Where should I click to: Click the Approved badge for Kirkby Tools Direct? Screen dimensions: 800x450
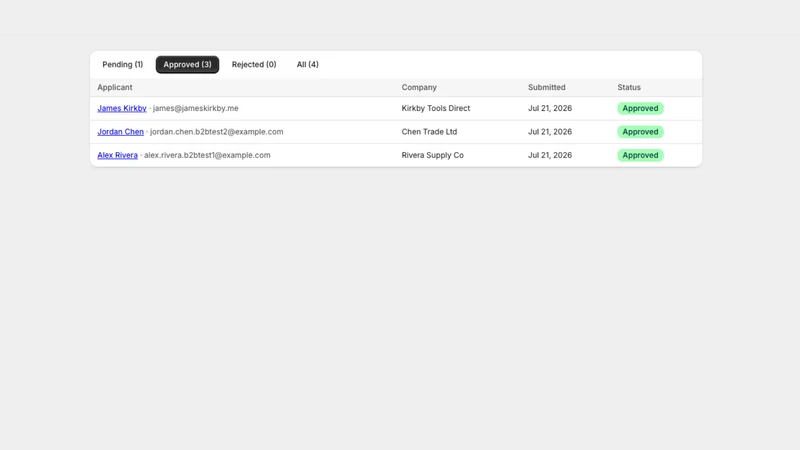[x=640, y=108]
